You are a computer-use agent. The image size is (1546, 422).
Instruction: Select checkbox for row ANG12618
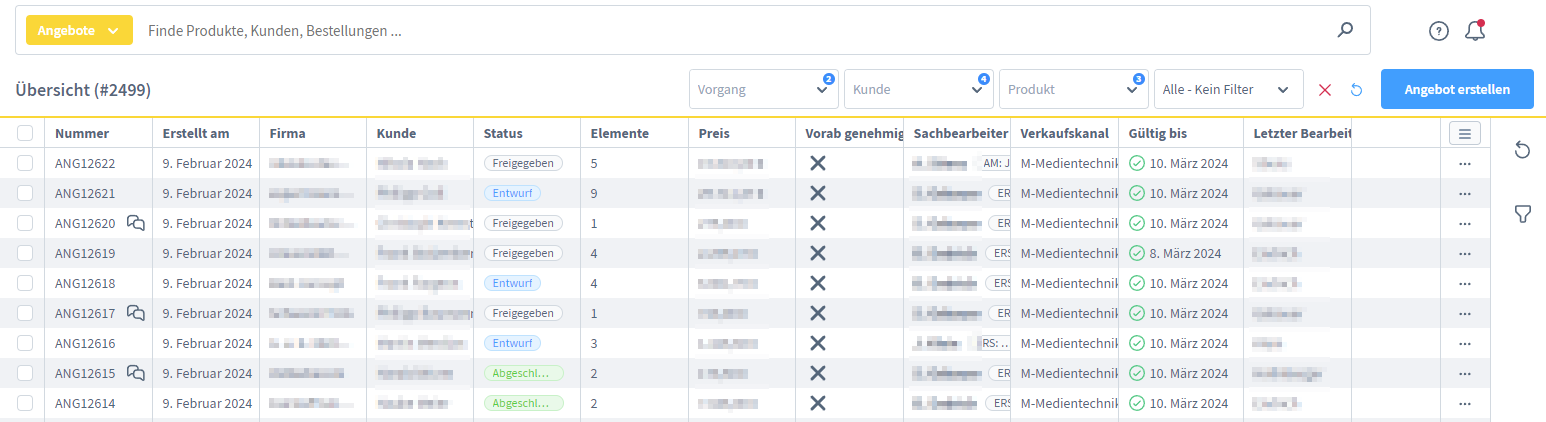point(25,283)
